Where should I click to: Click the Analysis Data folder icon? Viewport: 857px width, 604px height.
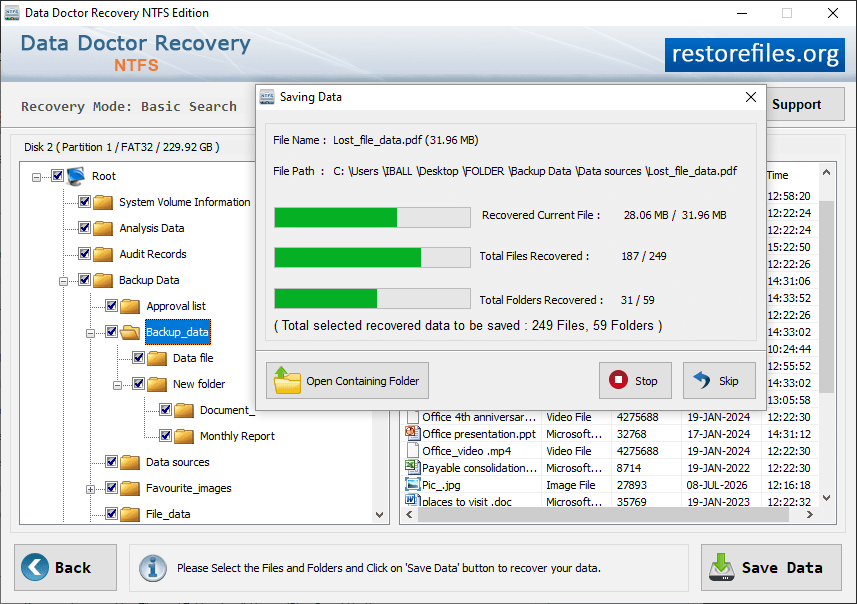coord(103,228)
